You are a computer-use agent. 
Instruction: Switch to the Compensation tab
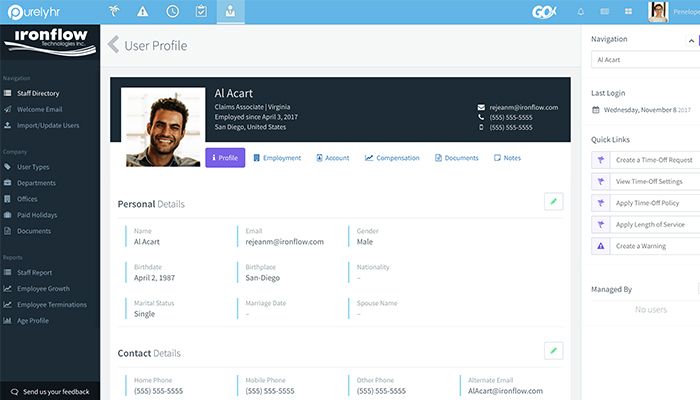(392, 158)
